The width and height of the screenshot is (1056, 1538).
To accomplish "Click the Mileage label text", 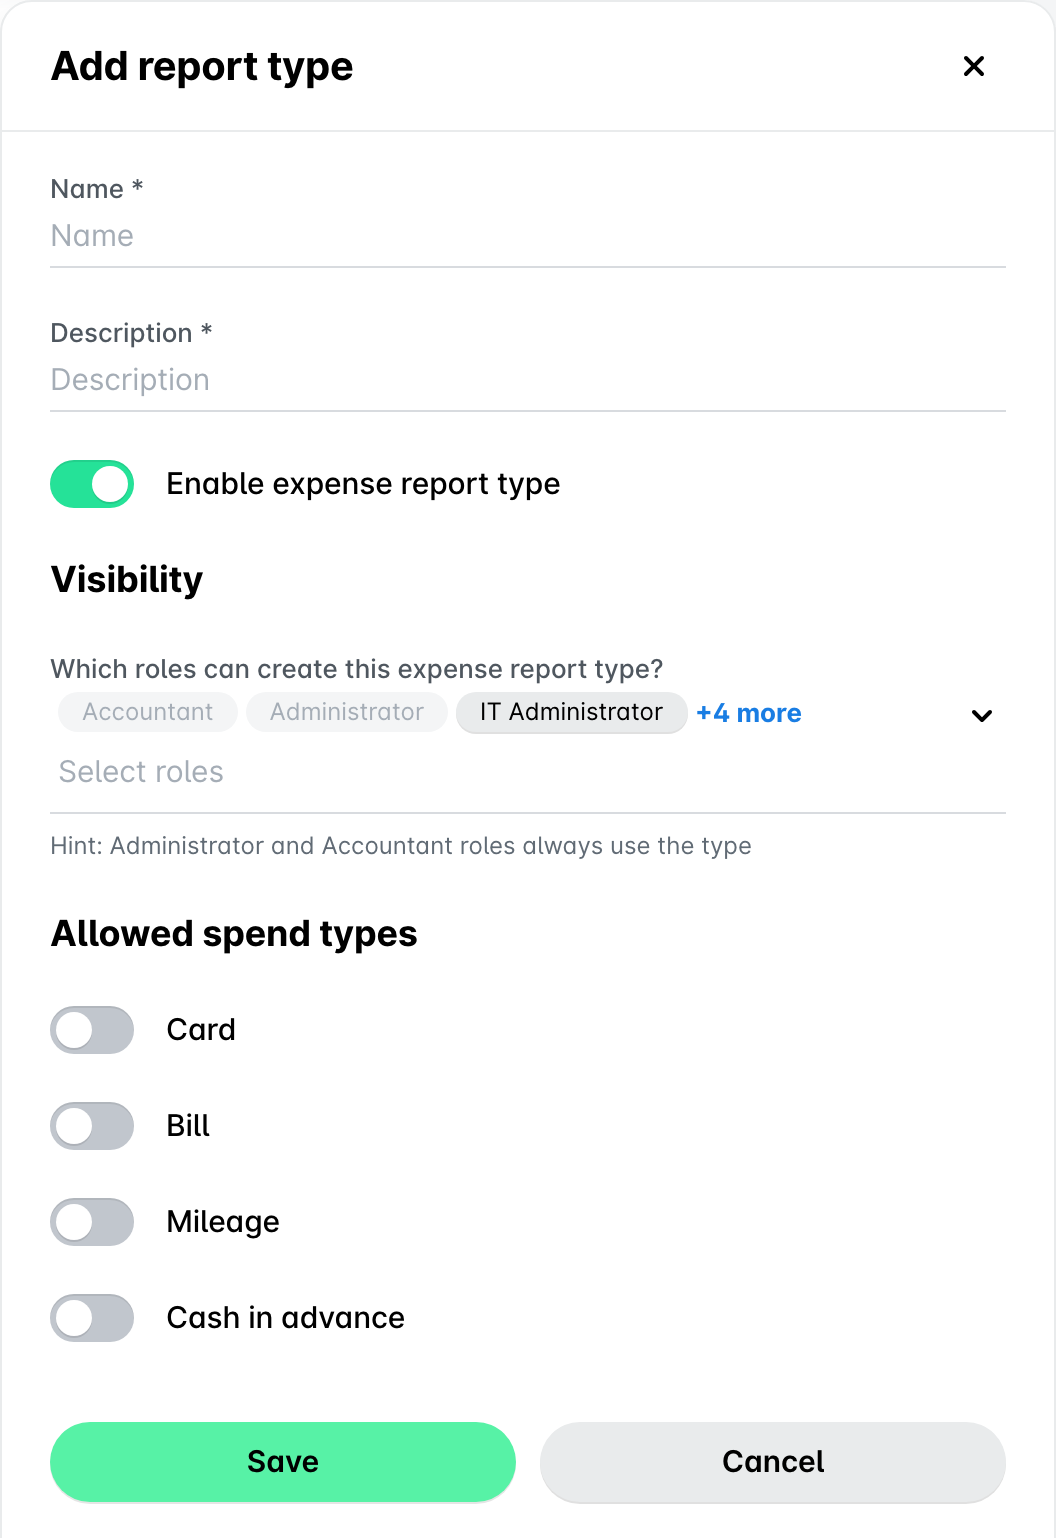I will (x=223, y=1222).
